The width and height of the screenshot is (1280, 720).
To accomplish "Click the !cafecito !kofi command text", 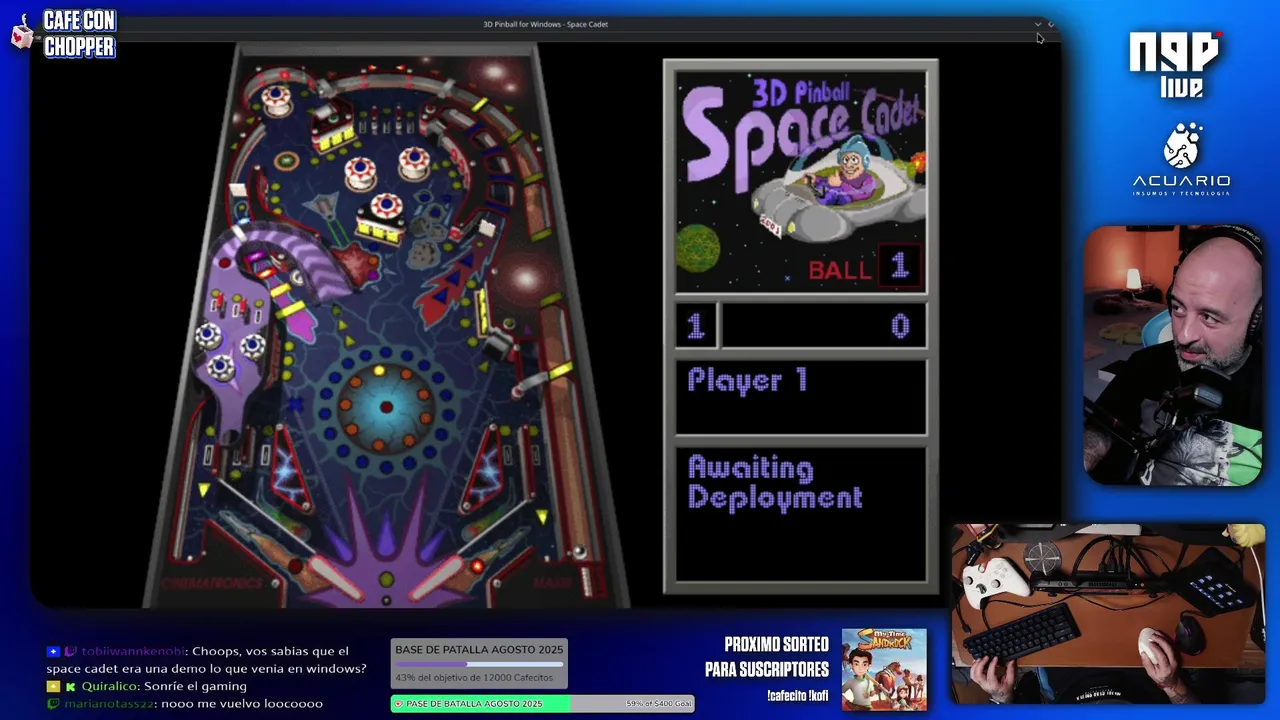I will (798, 696).
